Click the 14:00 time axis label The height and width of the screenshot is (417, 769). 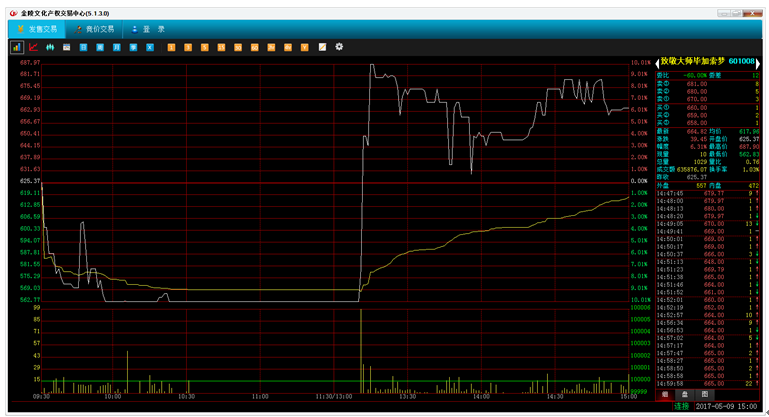click(x=481, y=396)
